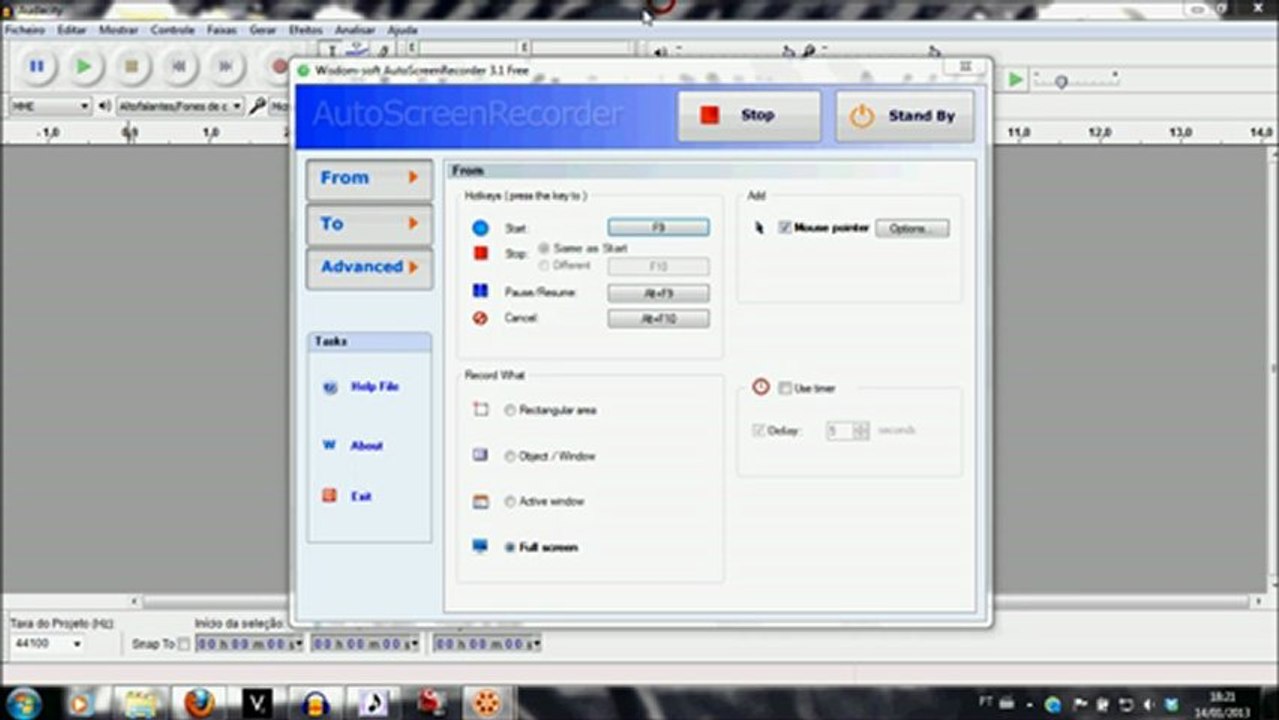Click the Audacity Pause transport button

pyautogui.click(x=37, y=67)
